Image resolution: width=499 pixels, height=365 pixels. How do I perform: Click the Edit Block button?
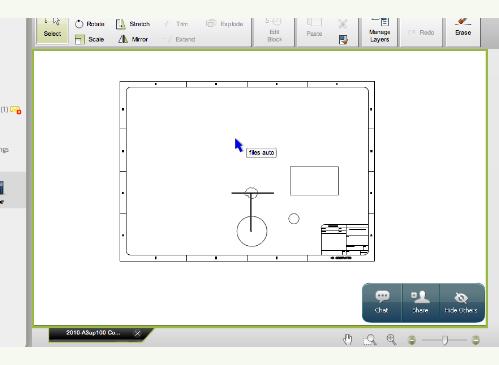(274, 31)
